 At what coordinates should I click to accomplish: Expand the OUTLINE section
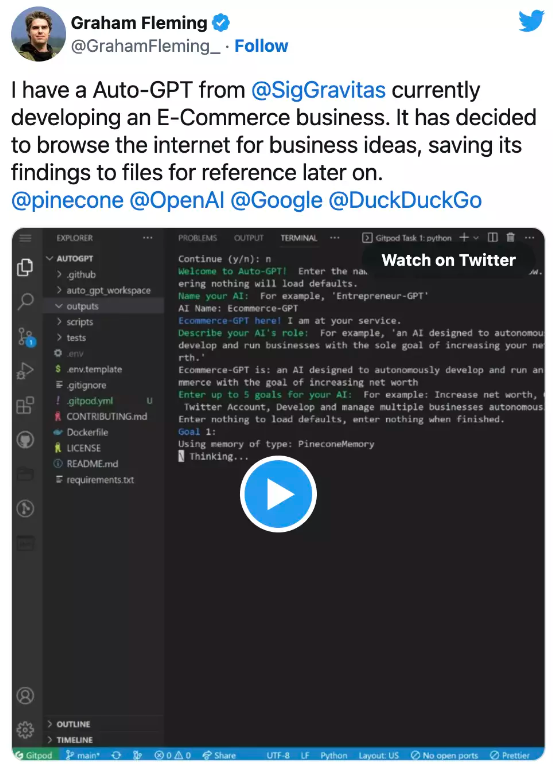[x=69, y=724]
